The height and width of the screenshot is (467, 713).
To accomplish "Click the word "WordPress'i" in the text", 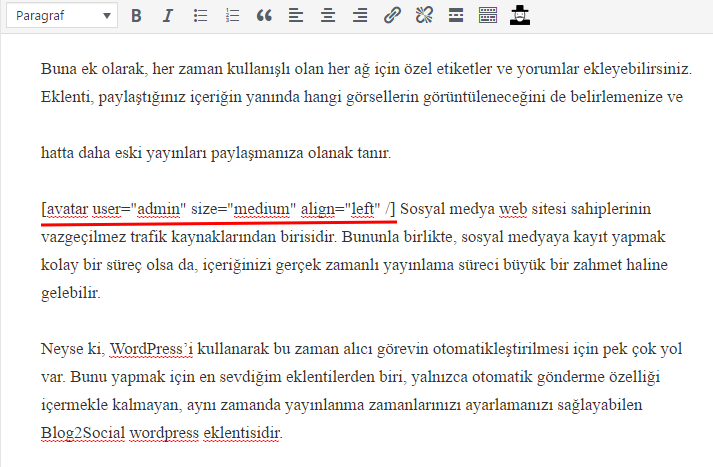I will (x=151, y=349).
